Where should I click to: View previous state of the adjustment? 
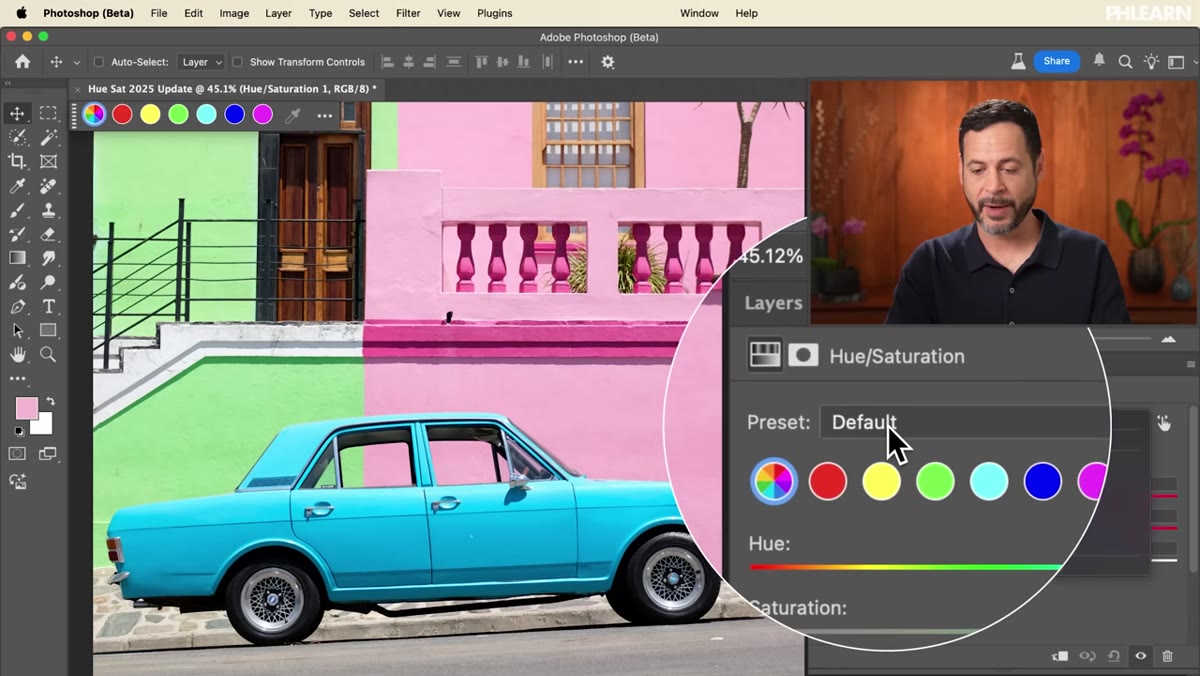point(1087,656)
